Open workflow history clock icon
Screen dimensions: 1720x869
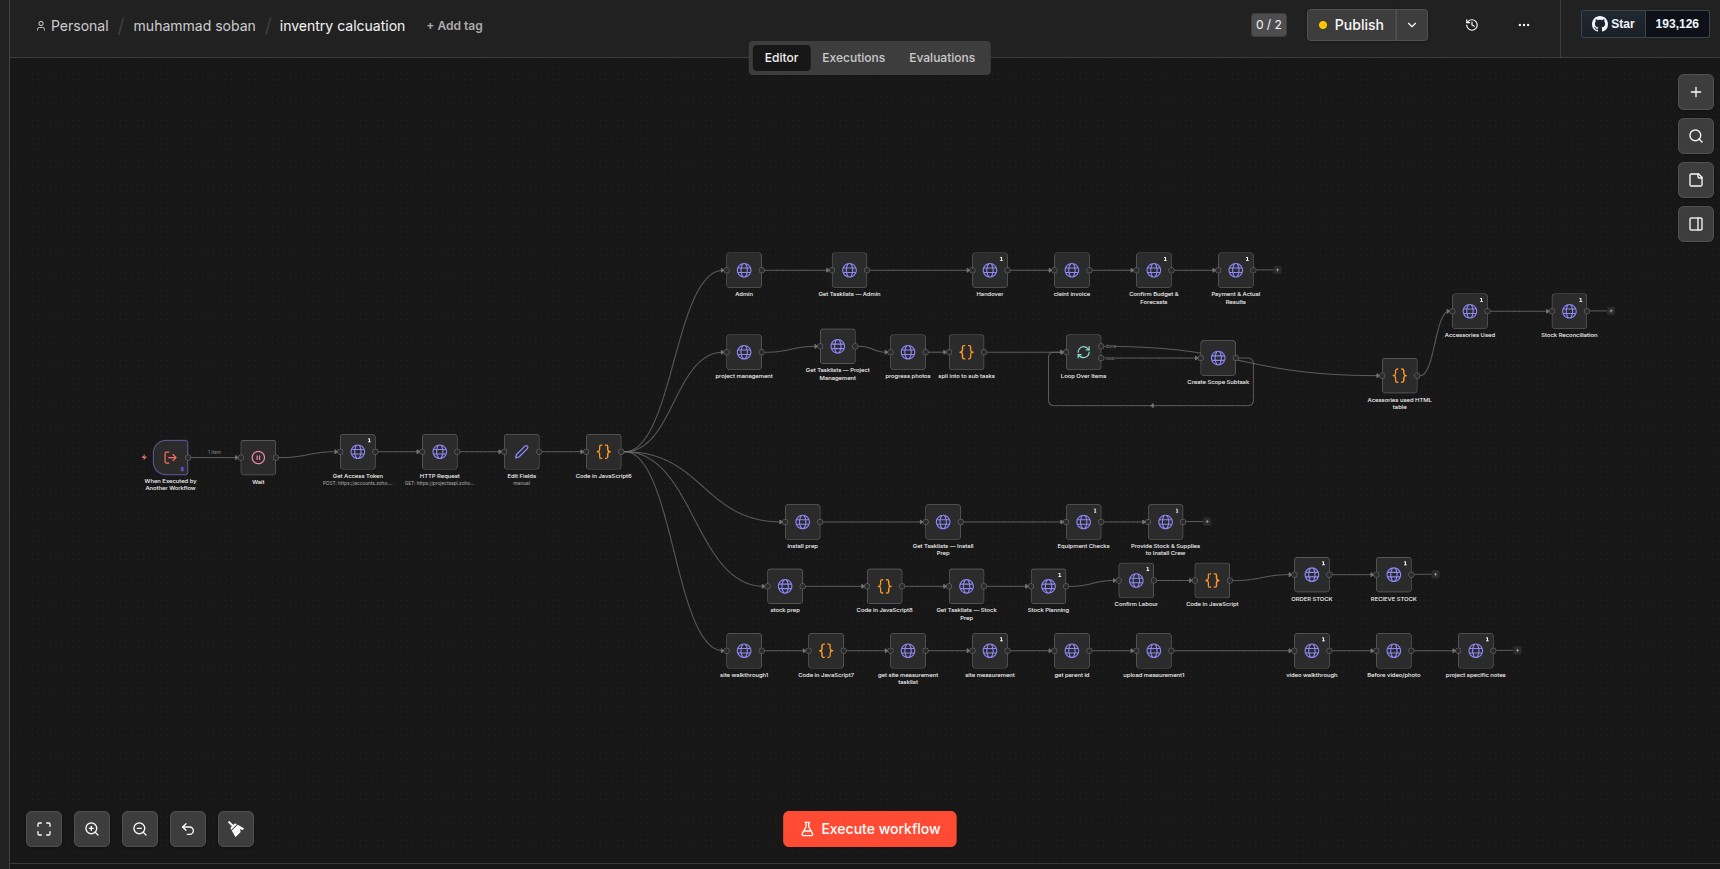click(1472, 25)
